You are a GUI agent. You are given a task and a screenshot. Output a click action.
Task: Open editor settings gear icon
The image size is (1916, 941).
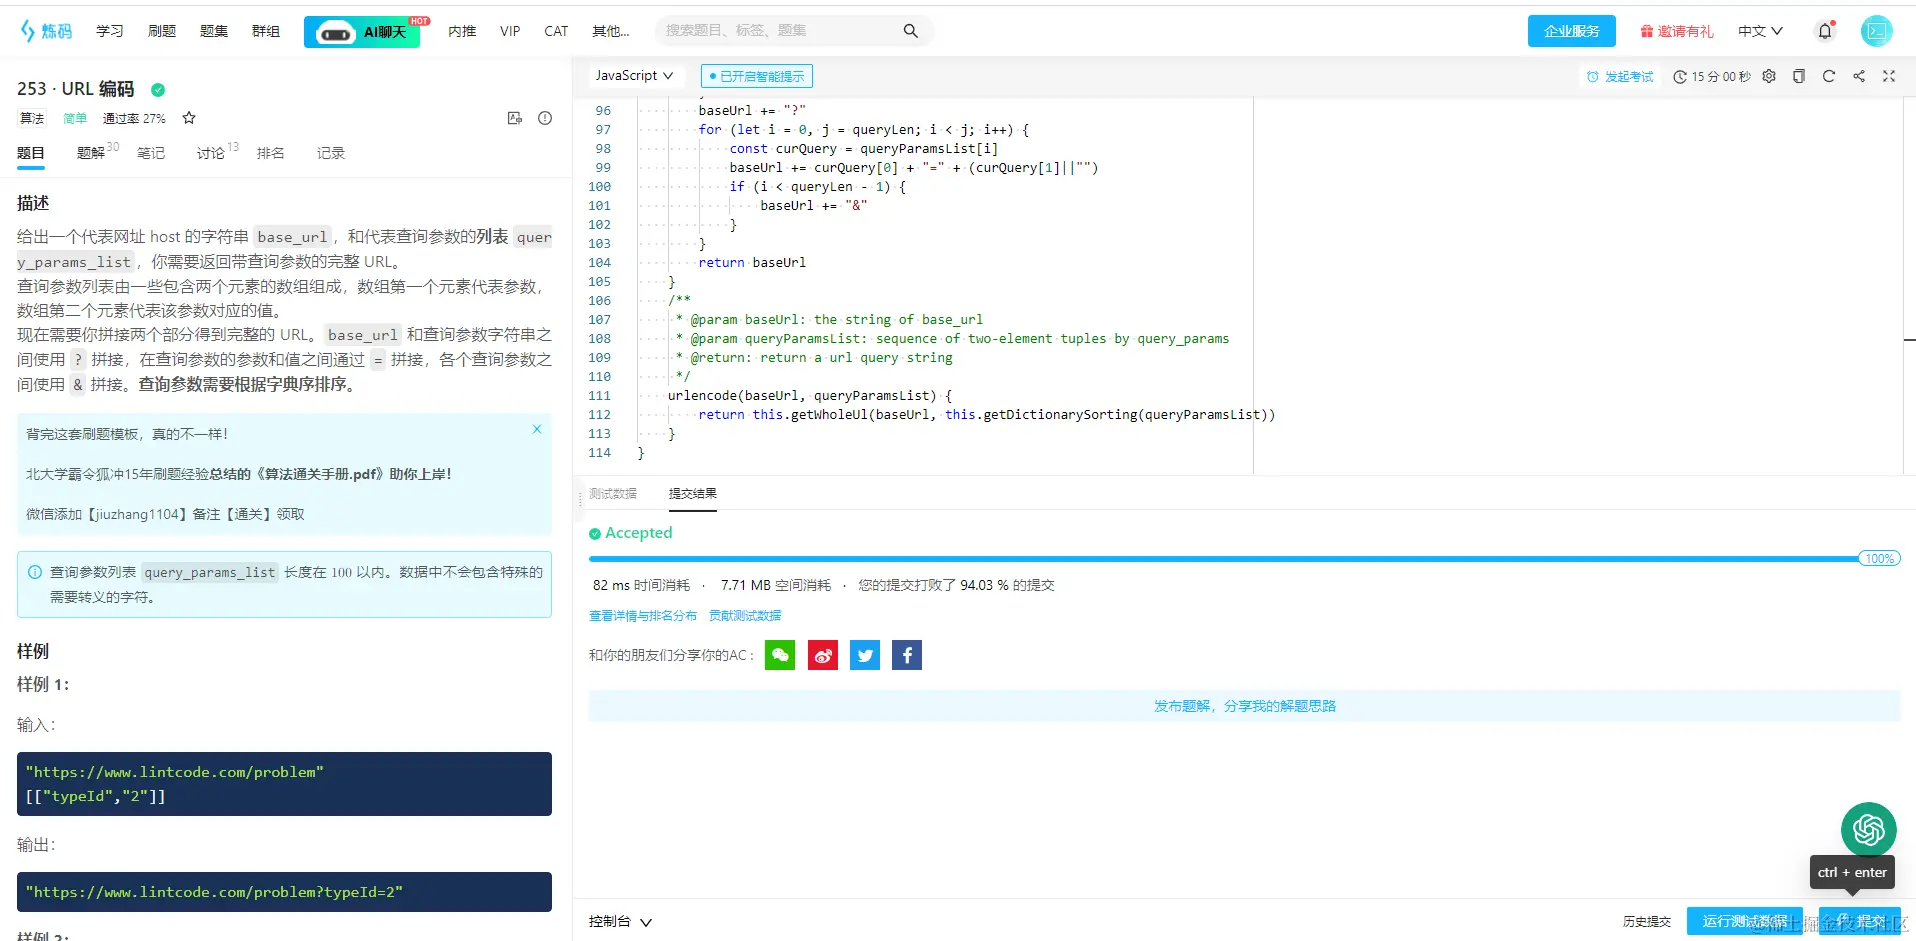[x=1769, y=76]
